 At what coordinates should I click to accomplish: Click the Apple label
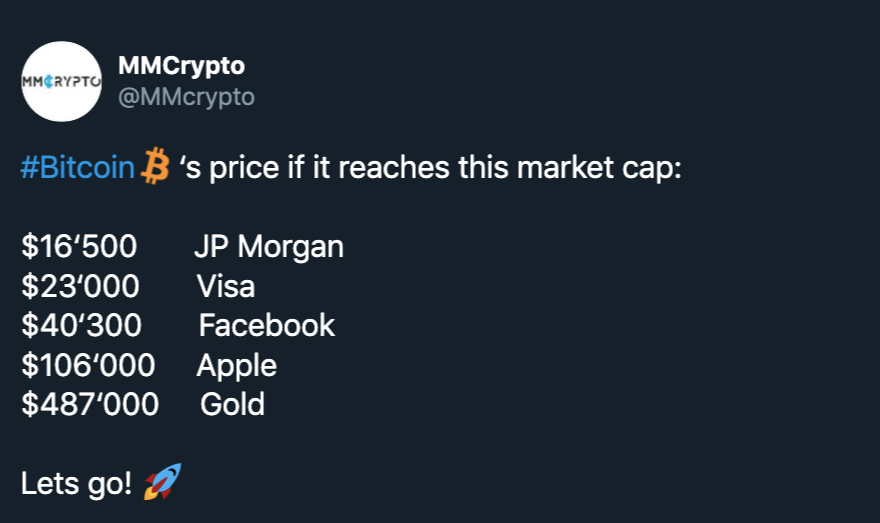point(237,365)
